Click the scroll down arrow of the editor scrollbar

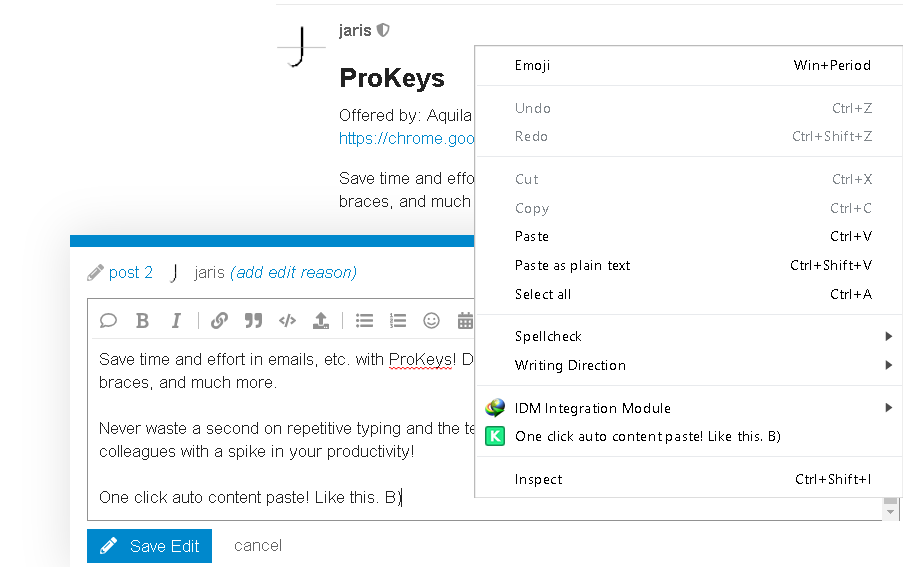coord(888,511)
